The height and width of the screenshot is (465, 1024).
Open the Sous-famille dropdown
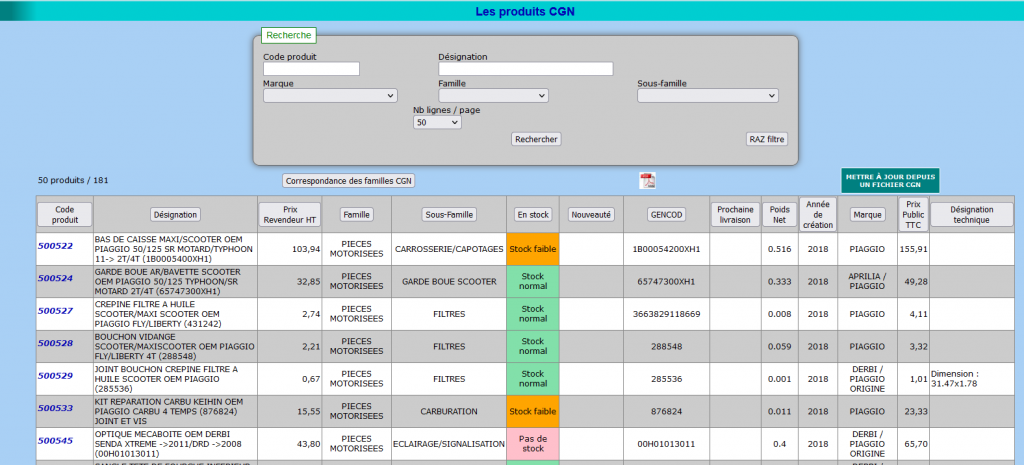pyautogui.click(x=708, y=96)
